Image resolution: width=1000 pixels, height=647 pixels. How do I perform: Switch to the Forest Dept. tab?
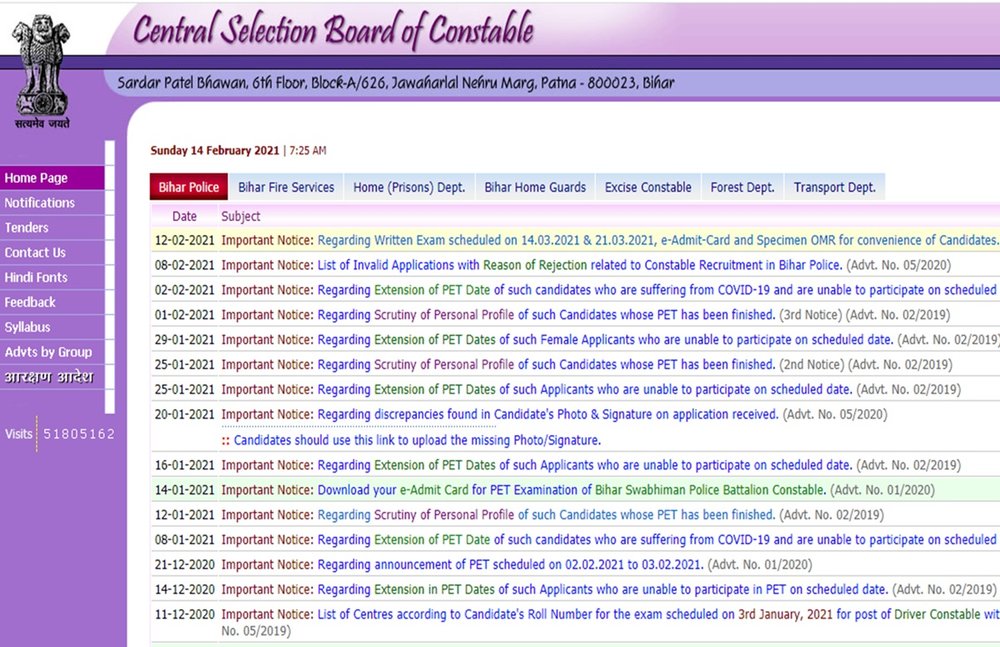(742, 187)
